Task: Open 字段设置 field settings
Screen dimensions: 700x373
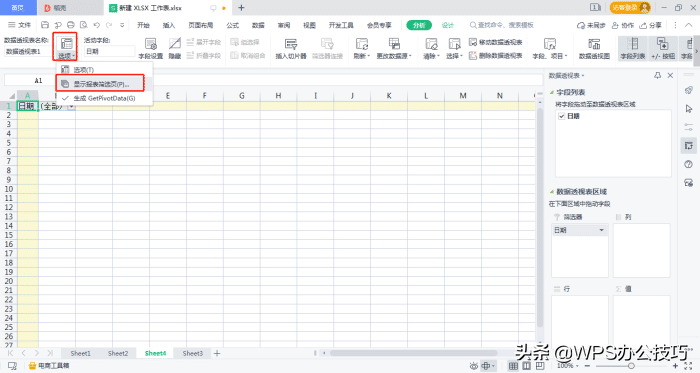Action: (x=151, y=49)
